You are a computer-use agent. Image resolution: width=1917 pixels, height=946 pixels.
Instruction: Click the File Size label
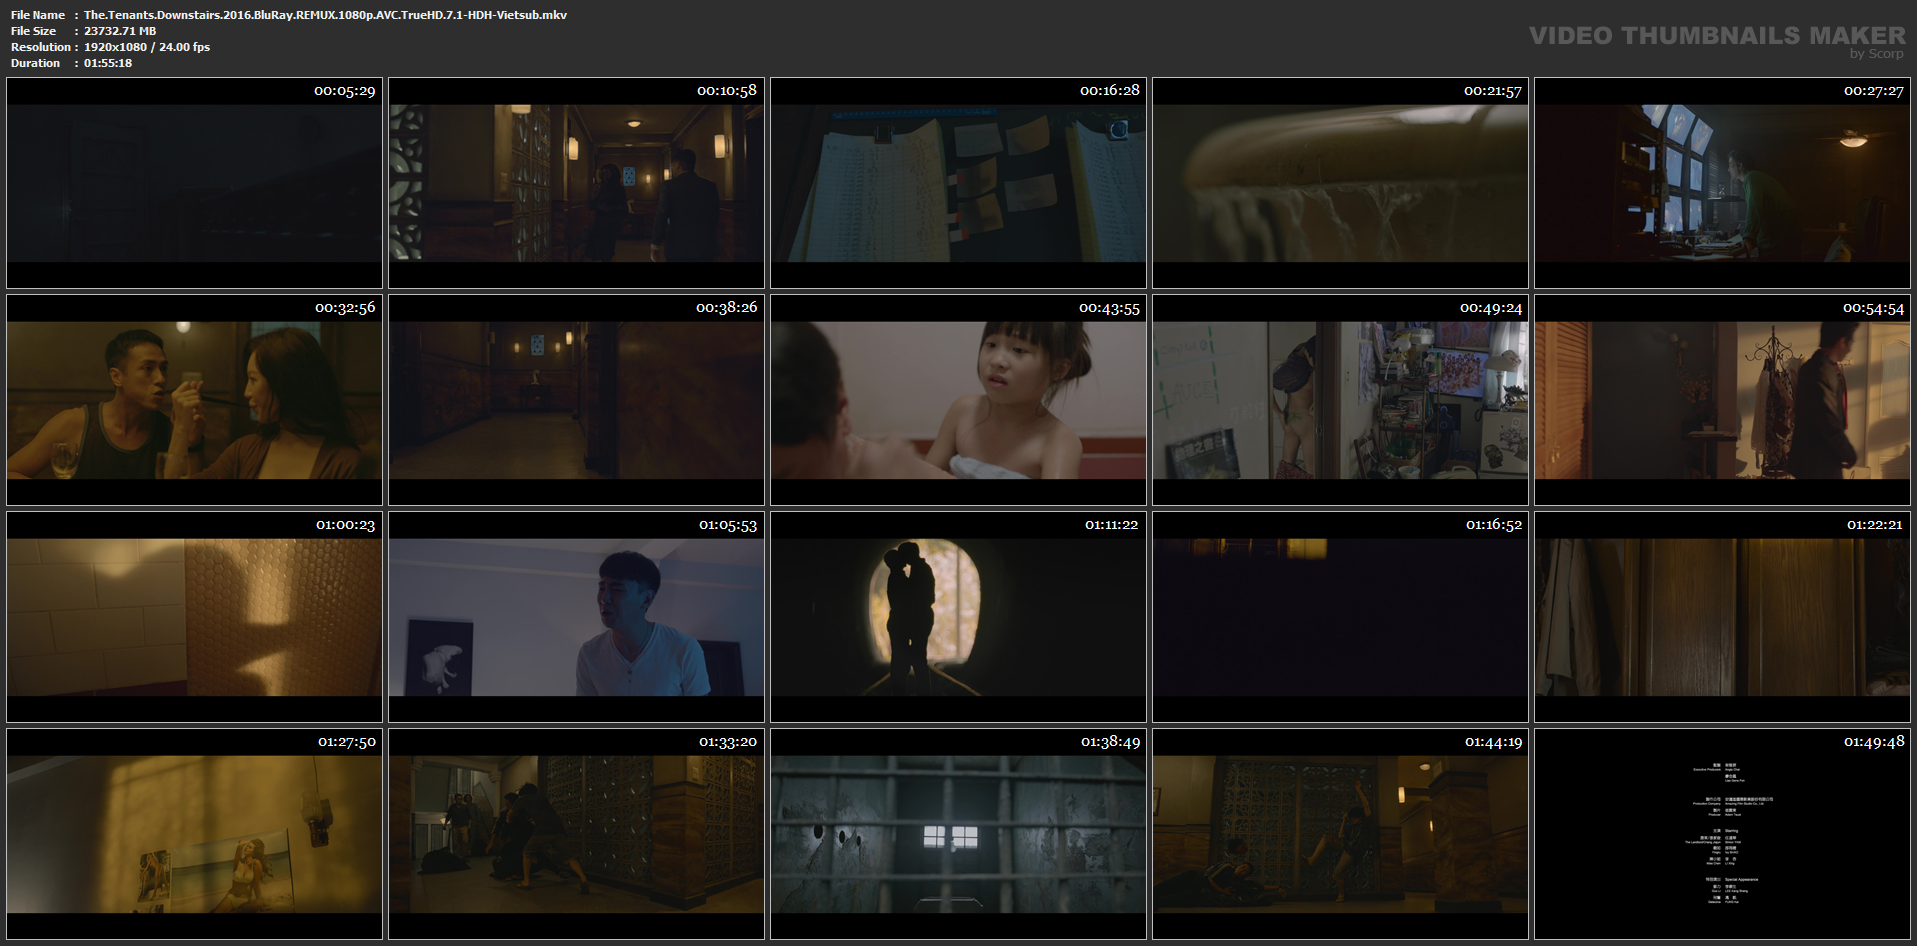click(x=33, y=31)
